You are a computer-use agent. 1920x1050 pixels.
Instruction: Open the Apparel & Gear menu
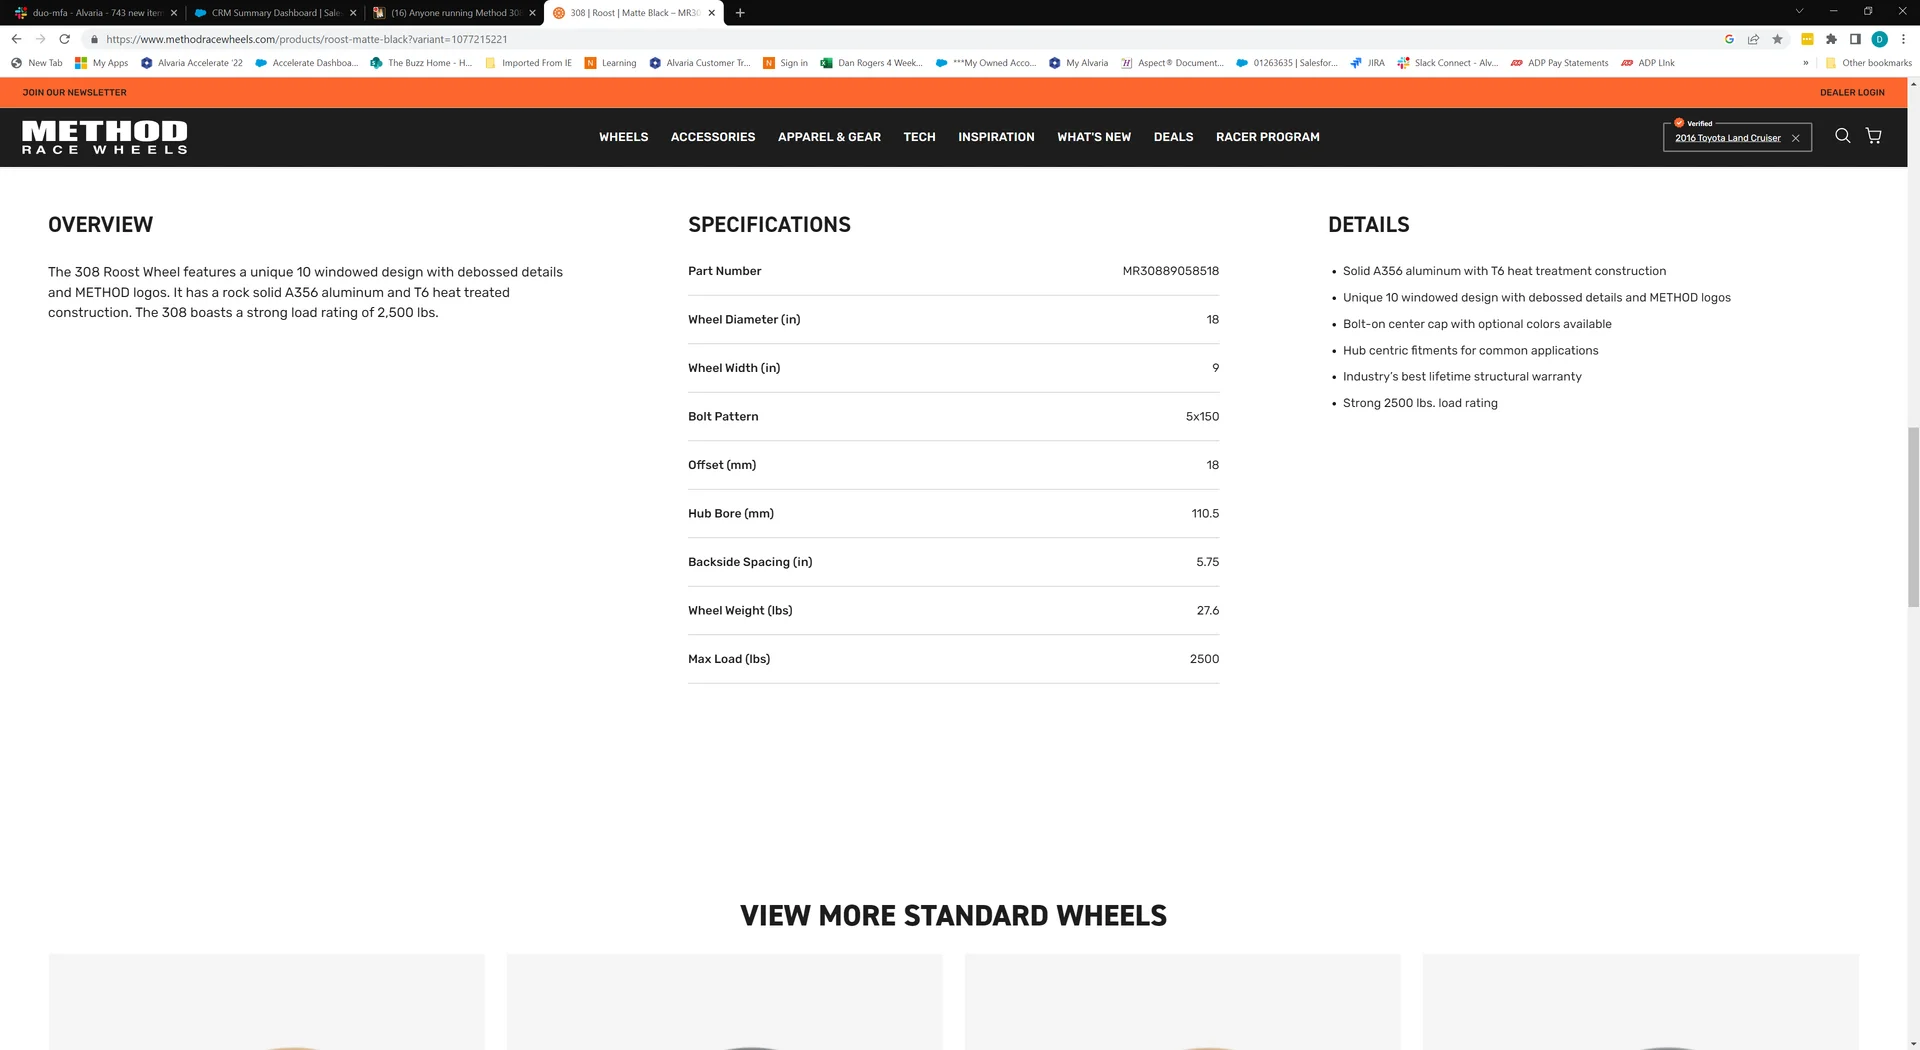(x=829, y=137)
